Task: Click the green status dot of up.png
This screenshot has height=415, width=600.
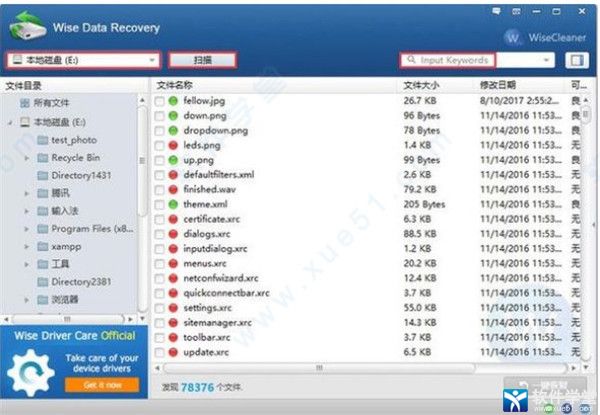Action: (173, 160)
